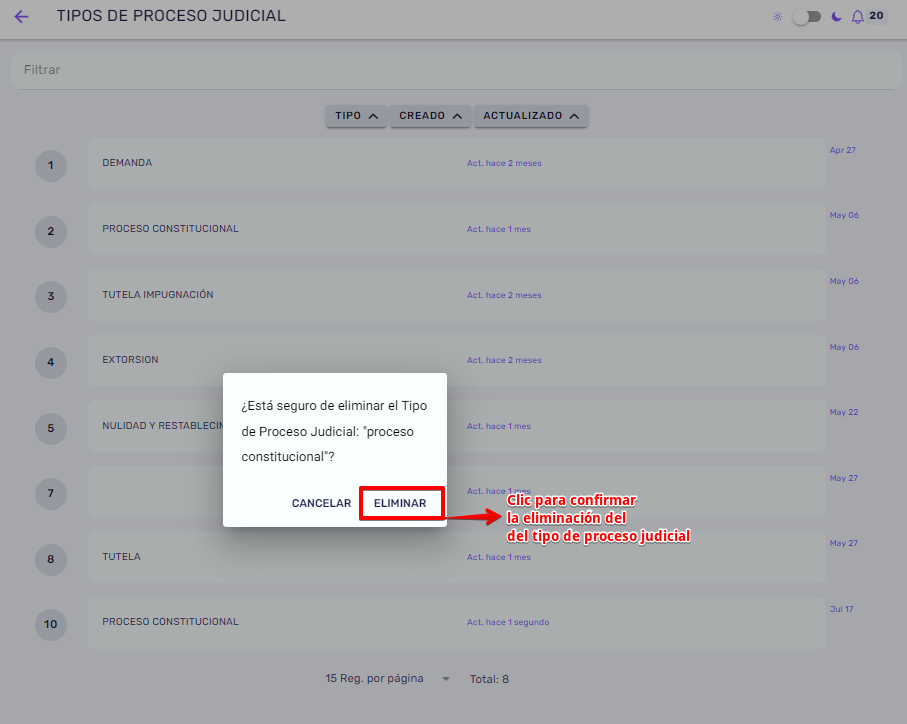
Task: Click 'Act. hace 1 segundo' text
Action: (x=508, y=622)
